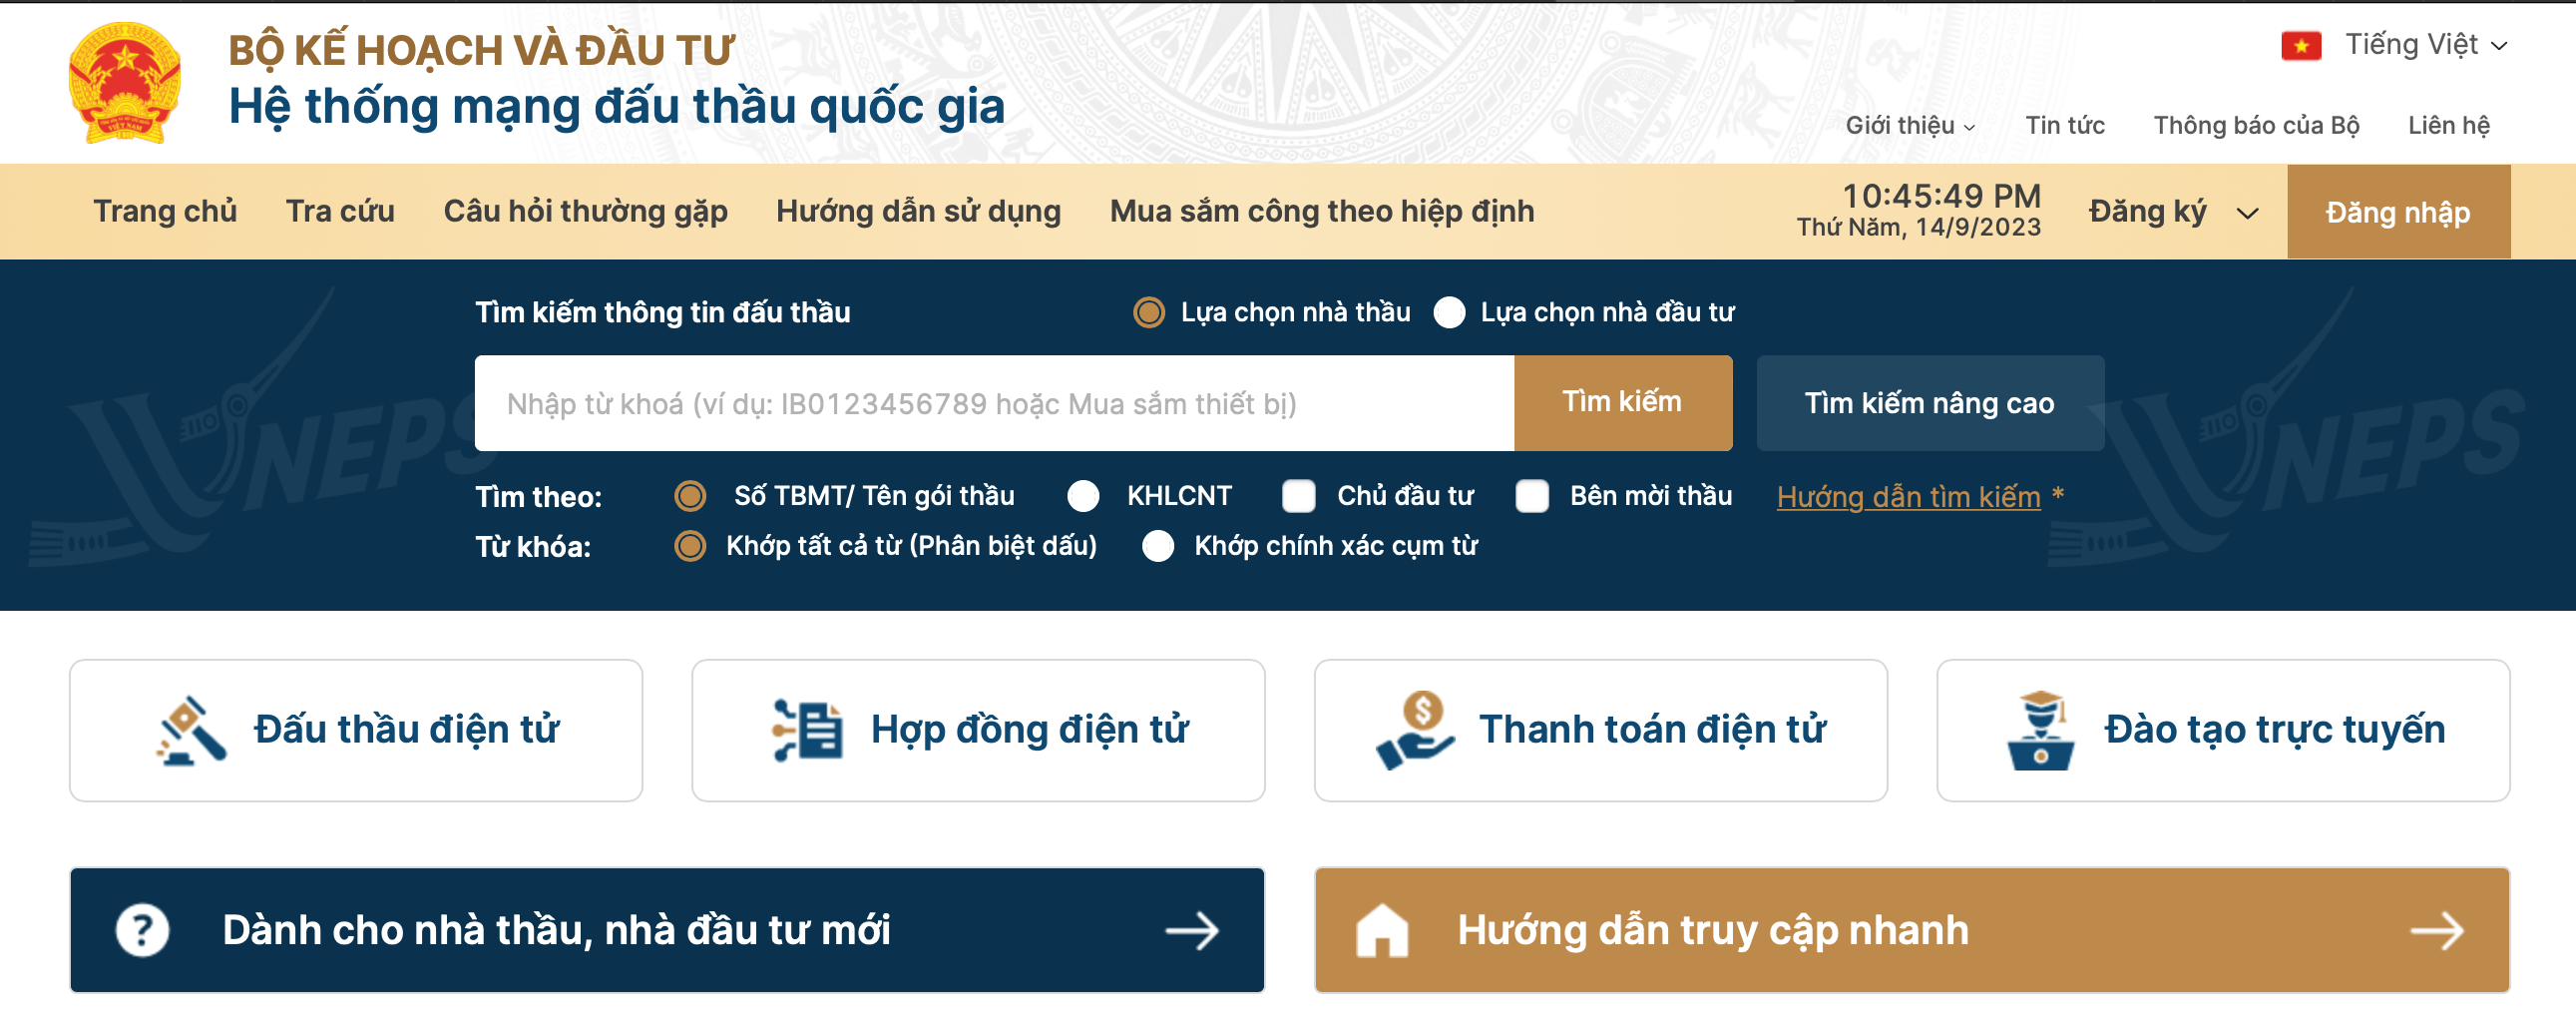
Task: Click the Vietnam flag icon
Action: pyautogui.click(x=2301, y=44)
